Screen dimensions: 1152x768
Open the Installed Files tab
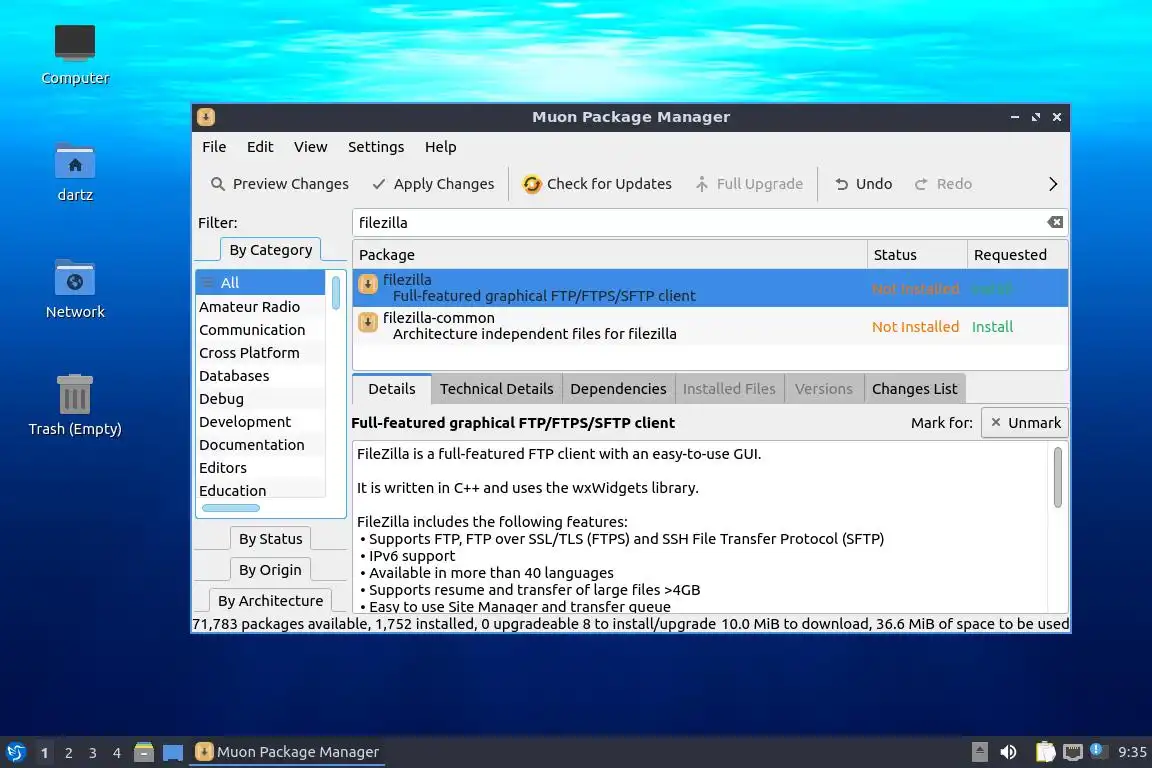[x=729, y=389]
